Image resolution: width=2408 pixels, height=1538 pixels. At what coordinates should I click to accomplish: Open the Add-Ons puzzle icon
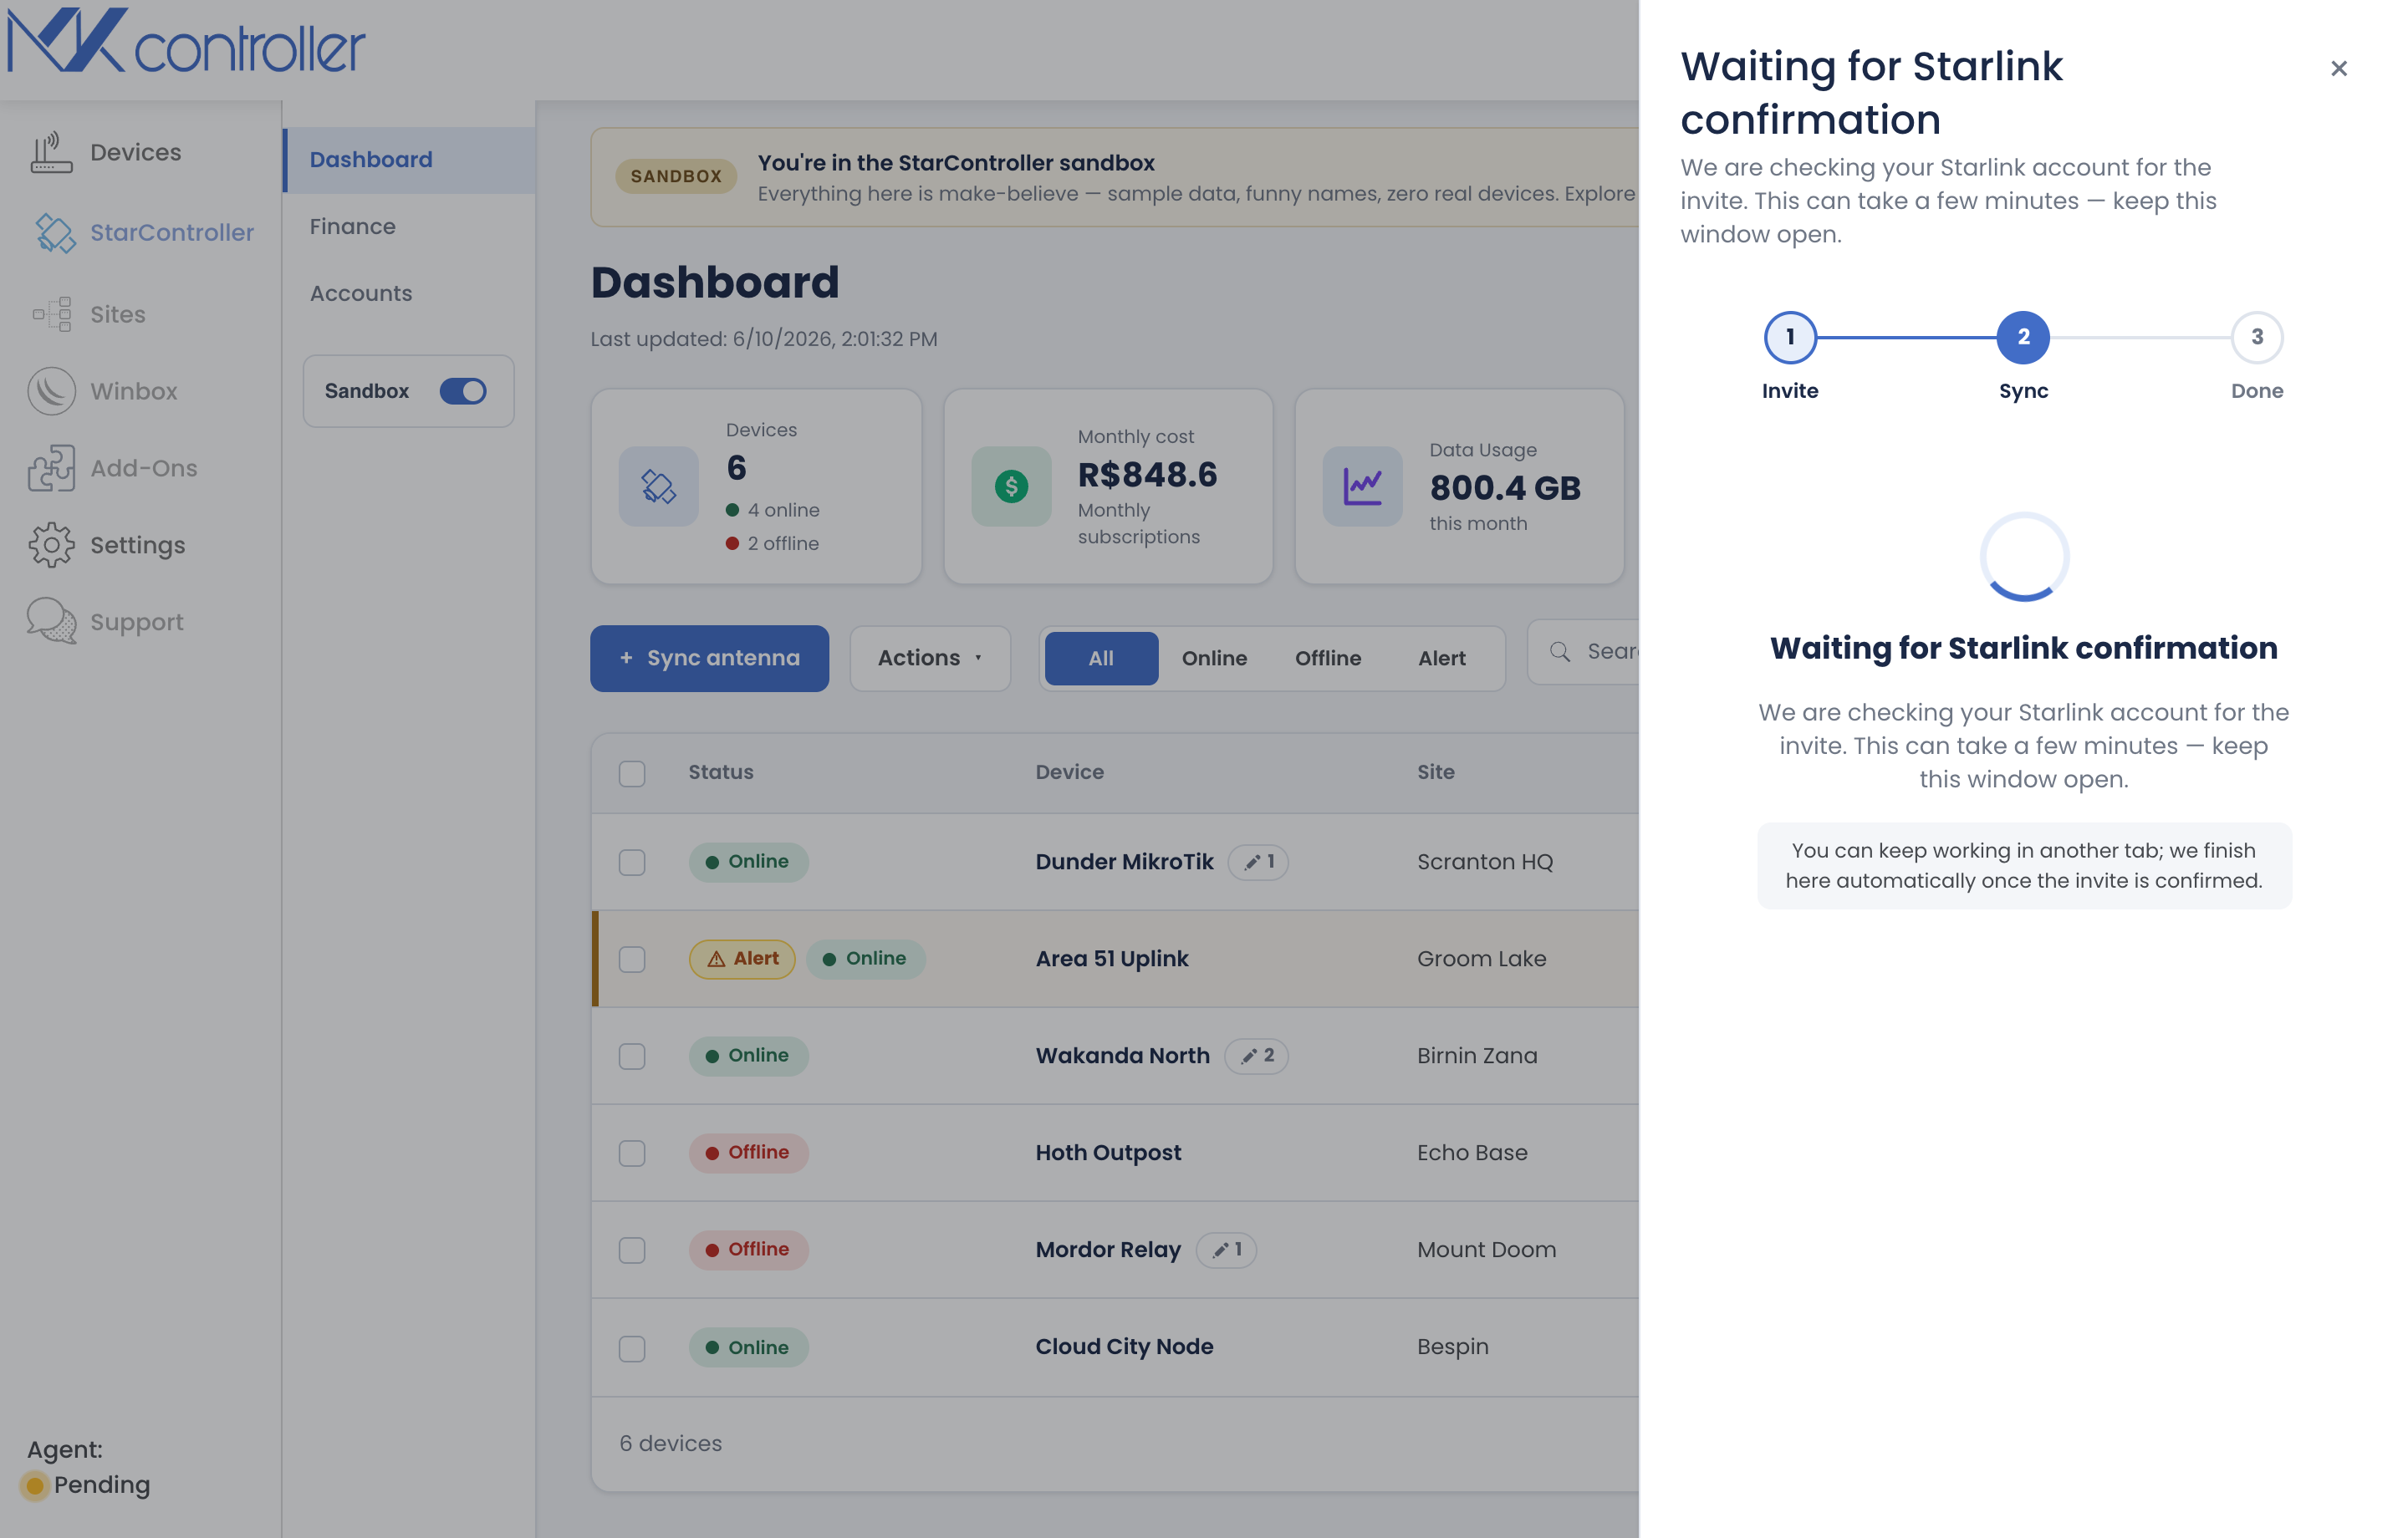click(51, 468)
